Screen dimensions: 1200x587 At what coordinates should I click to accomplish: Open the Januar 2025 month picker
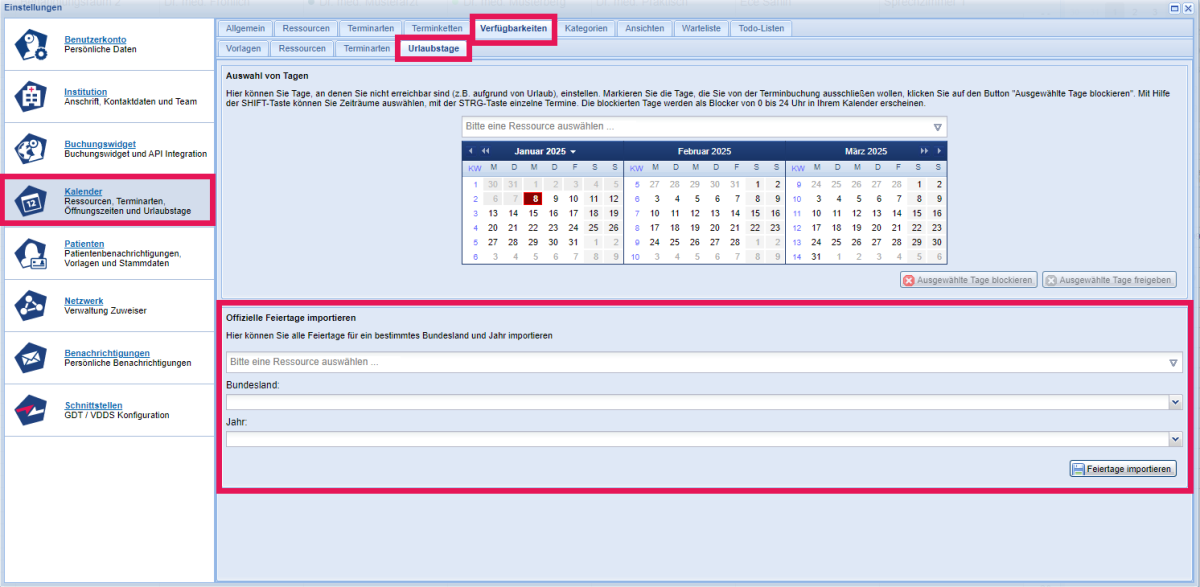[545, 151]
